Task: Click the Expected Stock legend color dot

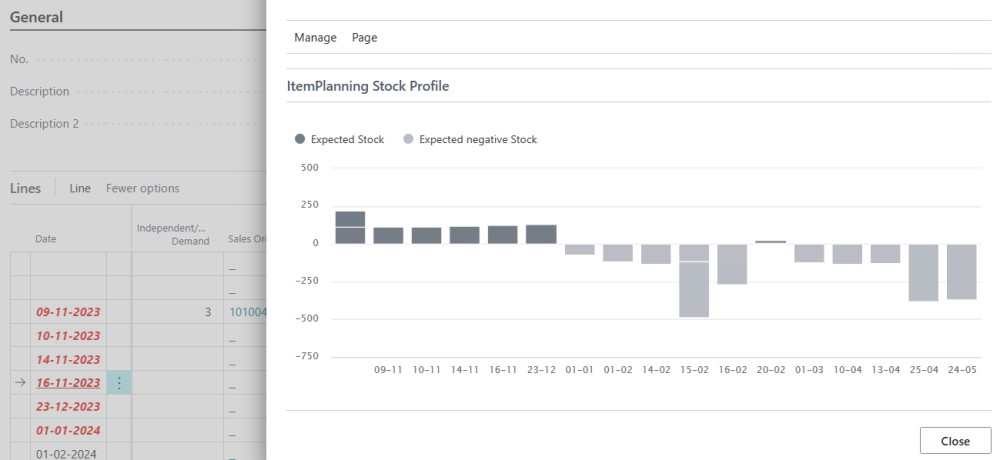Action: (300, 140)
